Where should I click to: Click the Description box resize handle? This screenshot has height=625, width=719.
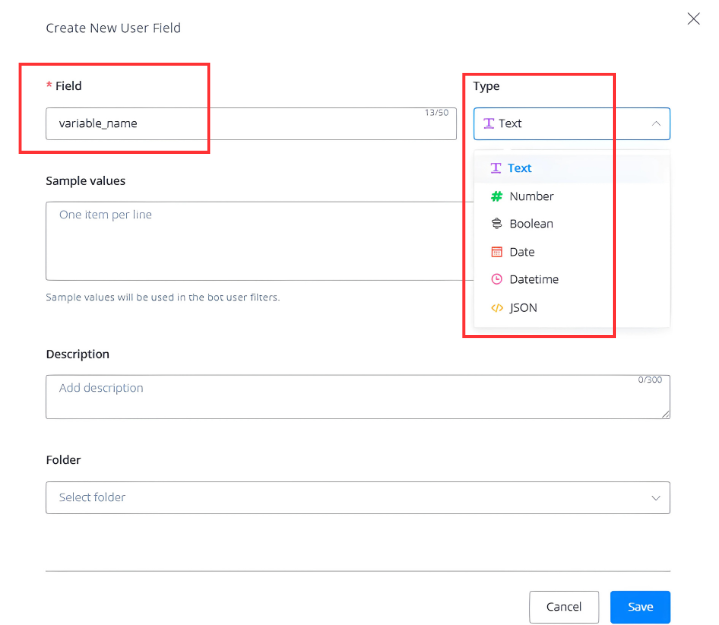666,414
